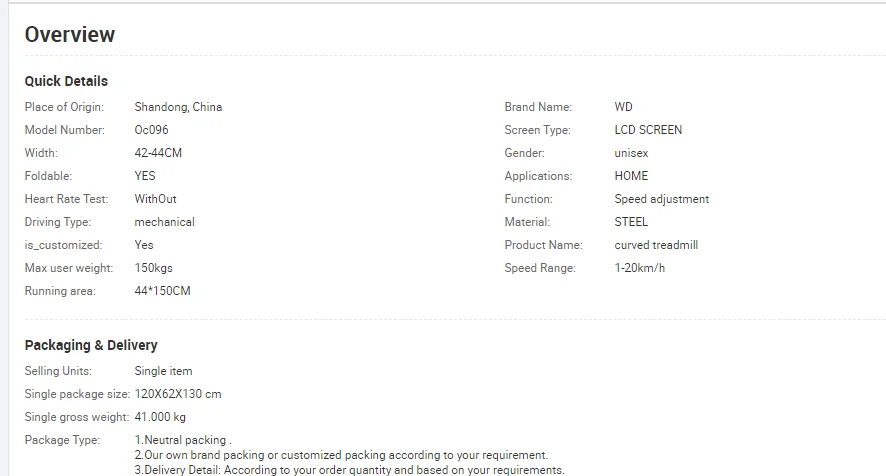Click the 42-44CM width value

(158, 153)
